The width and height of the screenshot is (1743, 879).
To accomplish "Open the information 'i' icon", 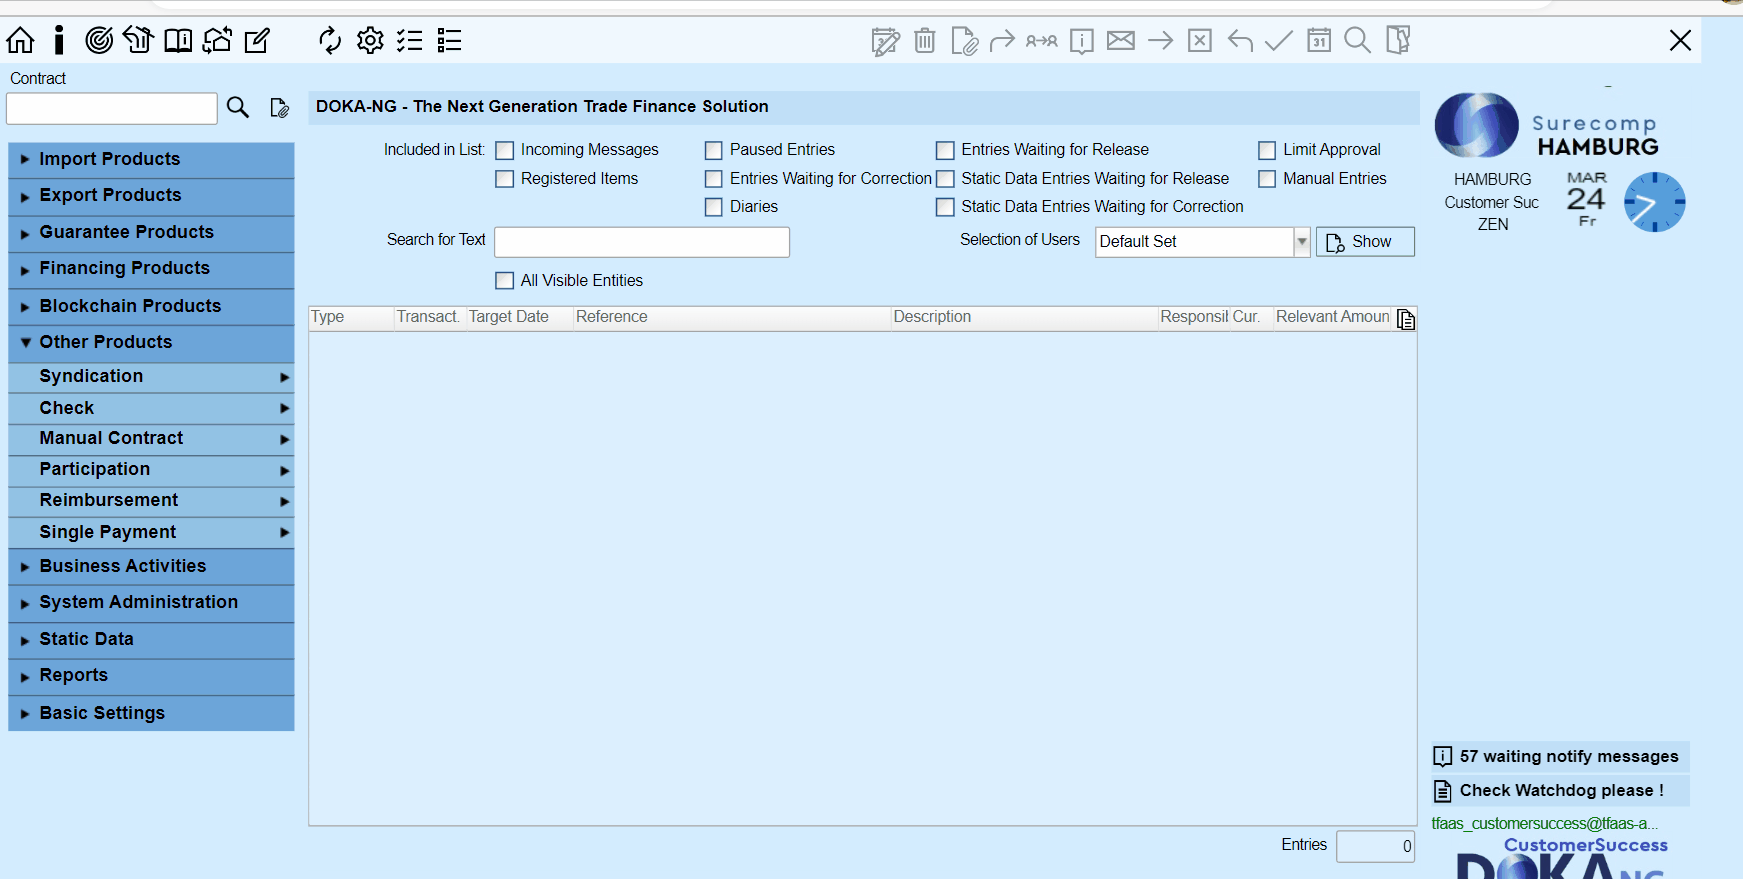I will 59,40.
